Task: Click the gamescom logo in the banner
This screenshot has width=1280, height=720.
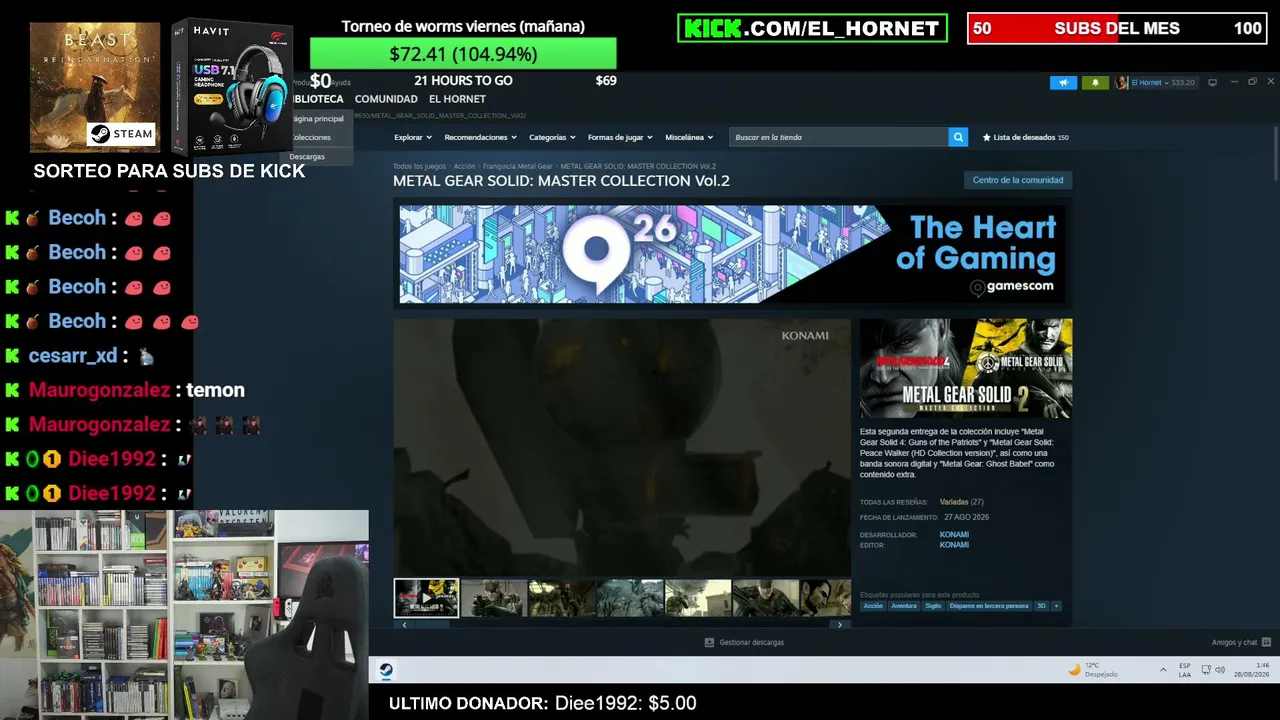Action: coord(1011,287)
